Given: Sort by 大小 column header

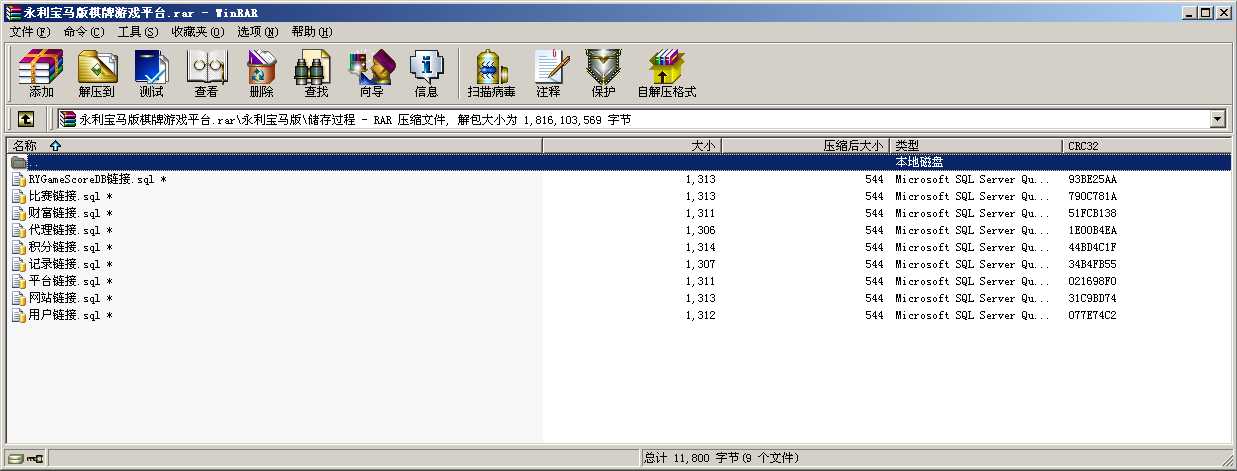Looking at the screenshot, I should click(x=631, y=145).
